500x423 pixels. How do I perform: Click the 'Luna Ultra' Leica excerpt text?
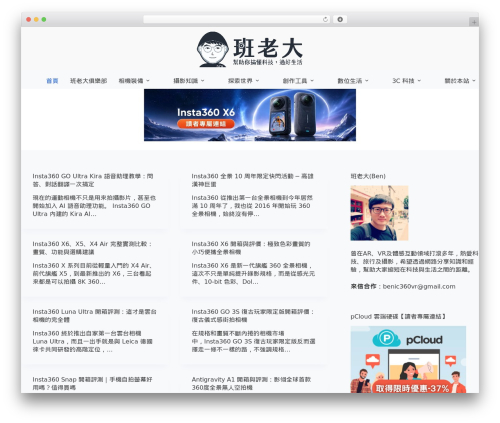pyautogui.click(x=92, y=341)
